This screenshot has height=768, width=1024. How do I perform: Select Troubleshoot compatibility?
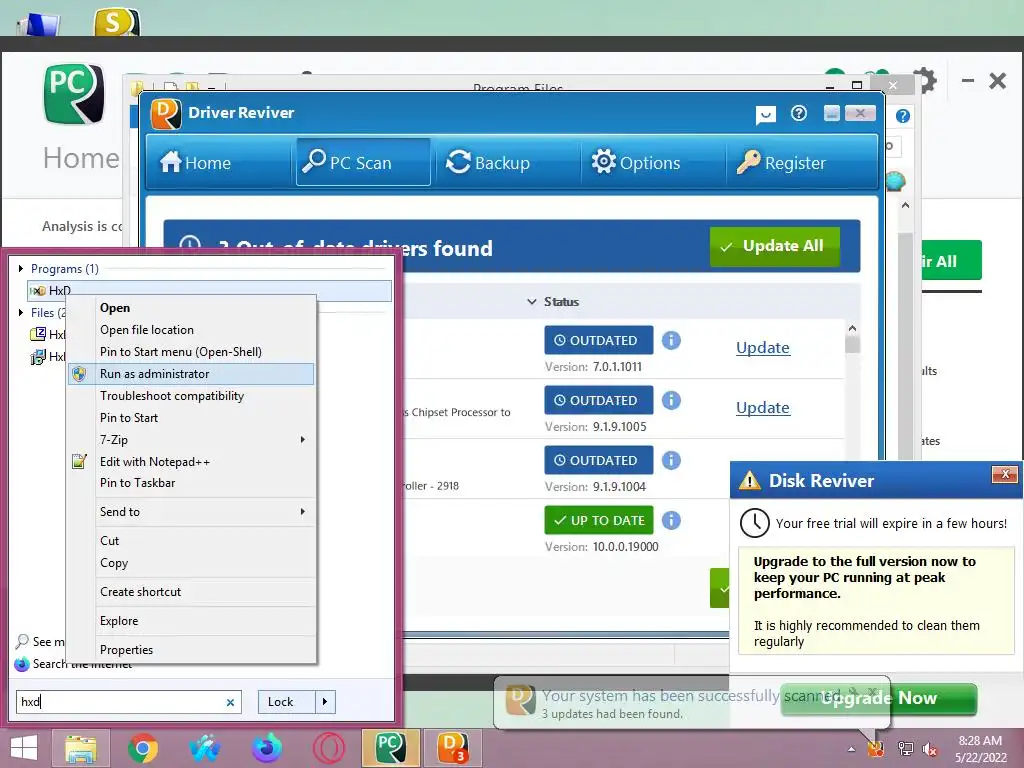tap(190, 396)
